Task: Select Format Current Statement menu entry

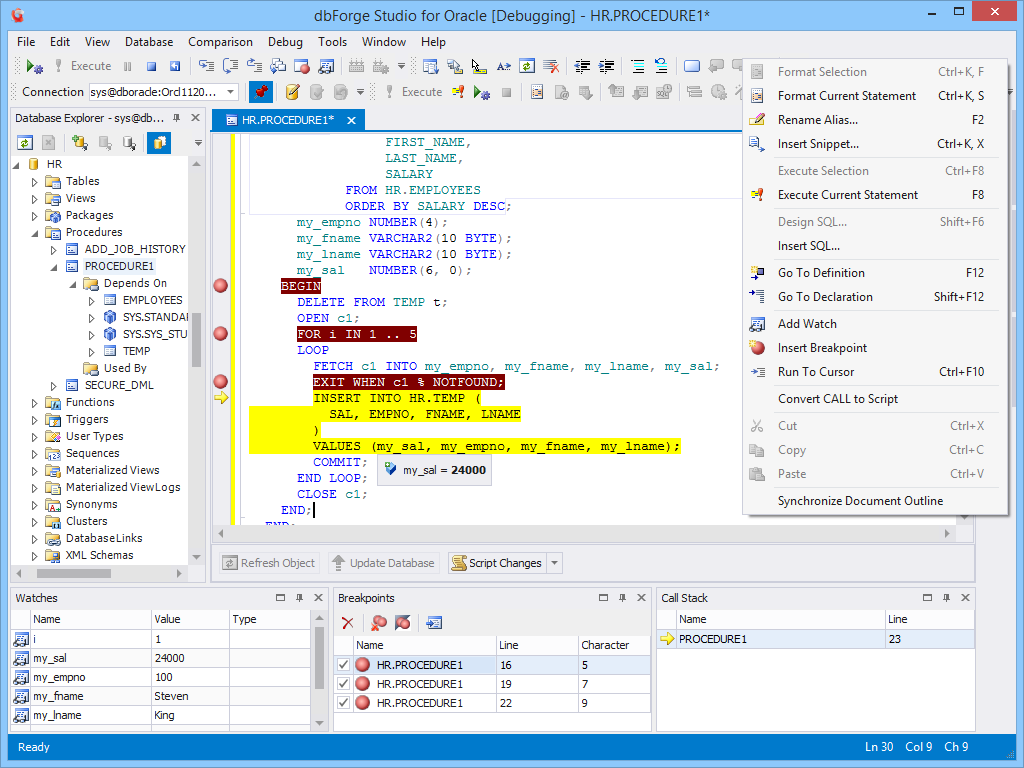Action: coord(875,96)
